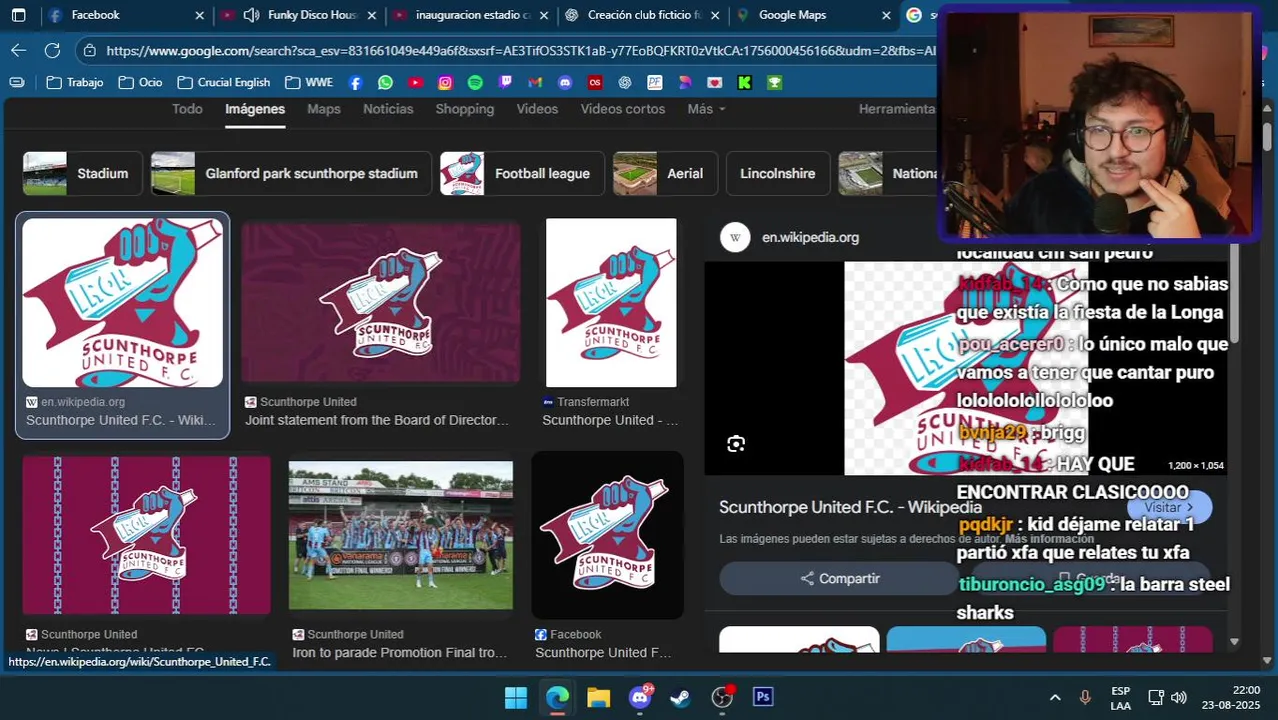Open OBS Studio from the taskbar

point(722,697)
